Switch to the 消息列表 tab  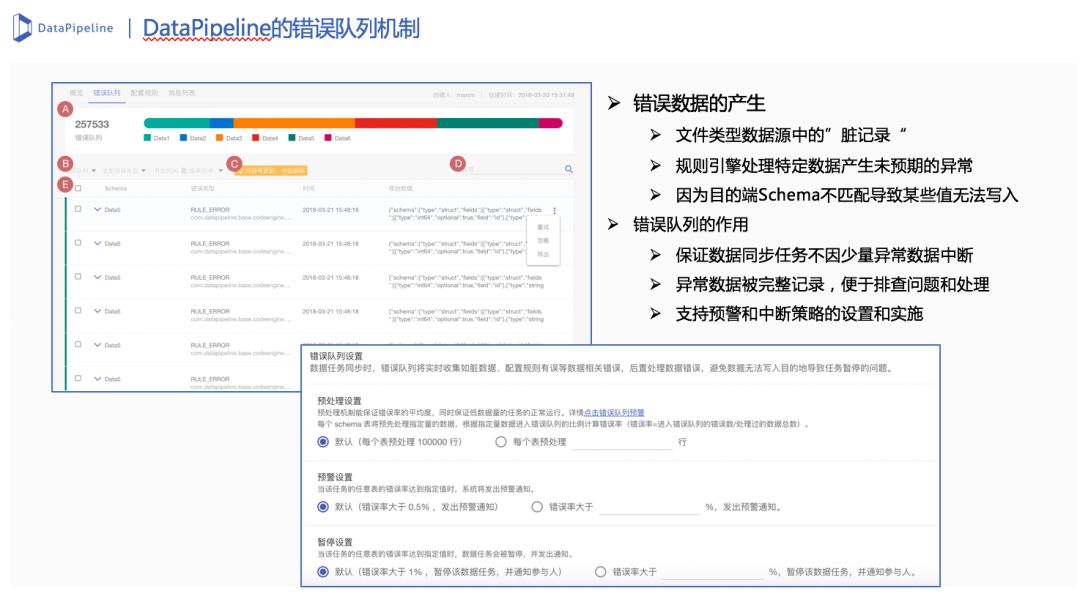(181, 93)
